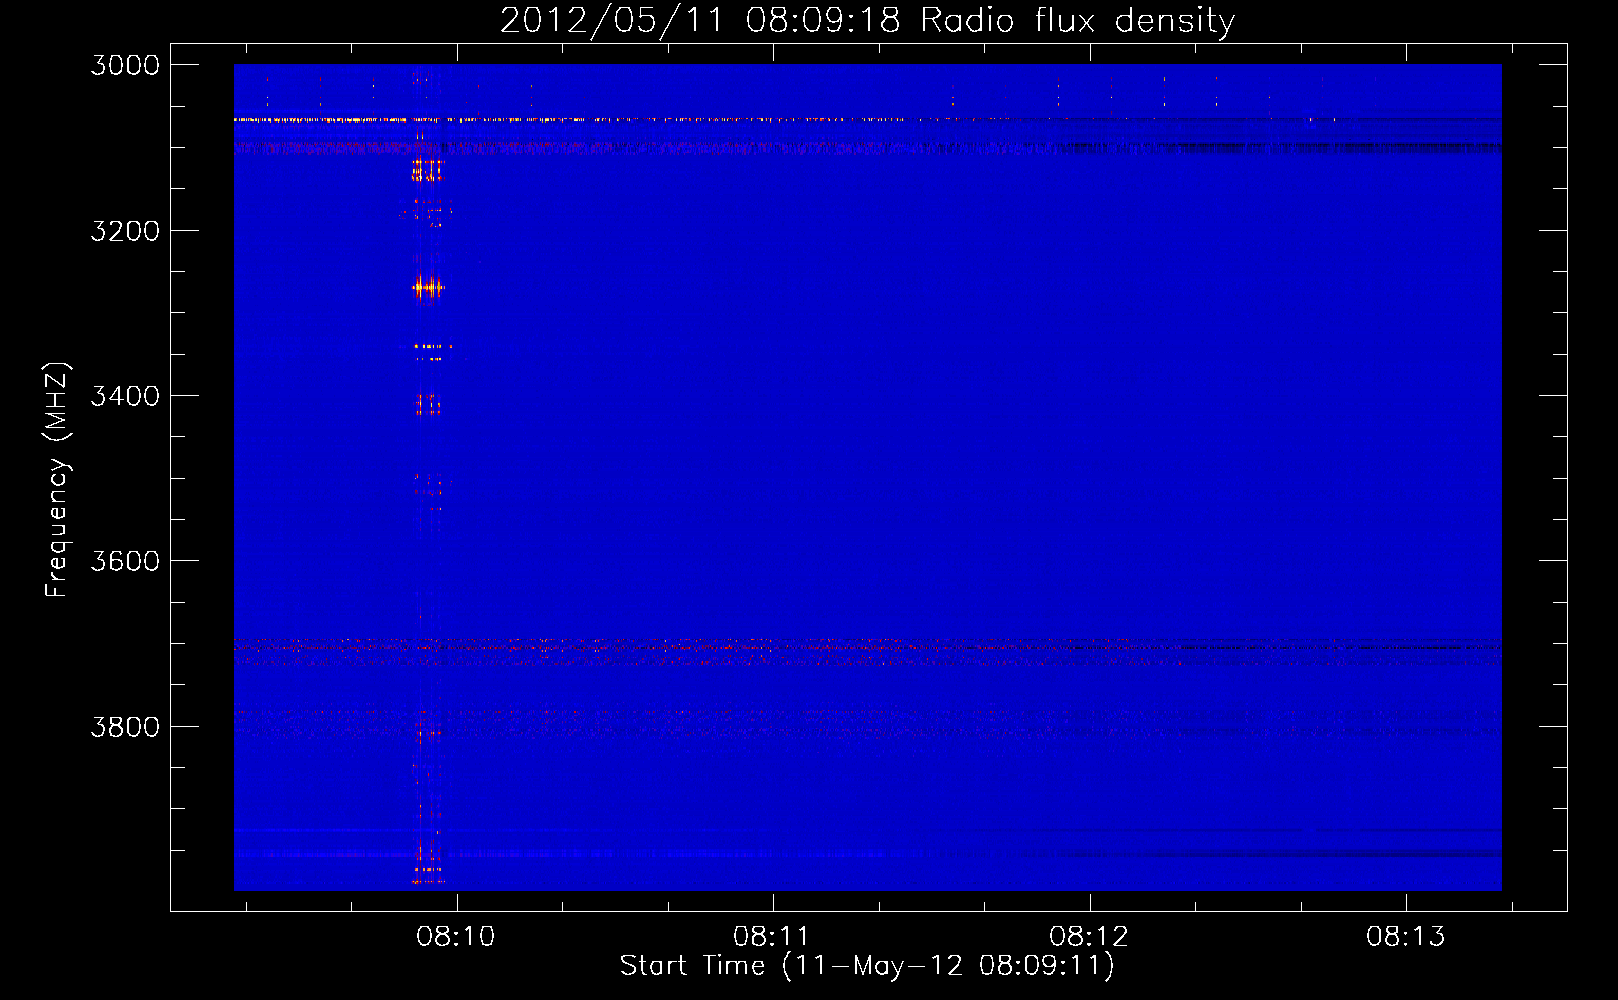
Task: Click the burst feature near 3400 MHz
Action: click(427, 405)
